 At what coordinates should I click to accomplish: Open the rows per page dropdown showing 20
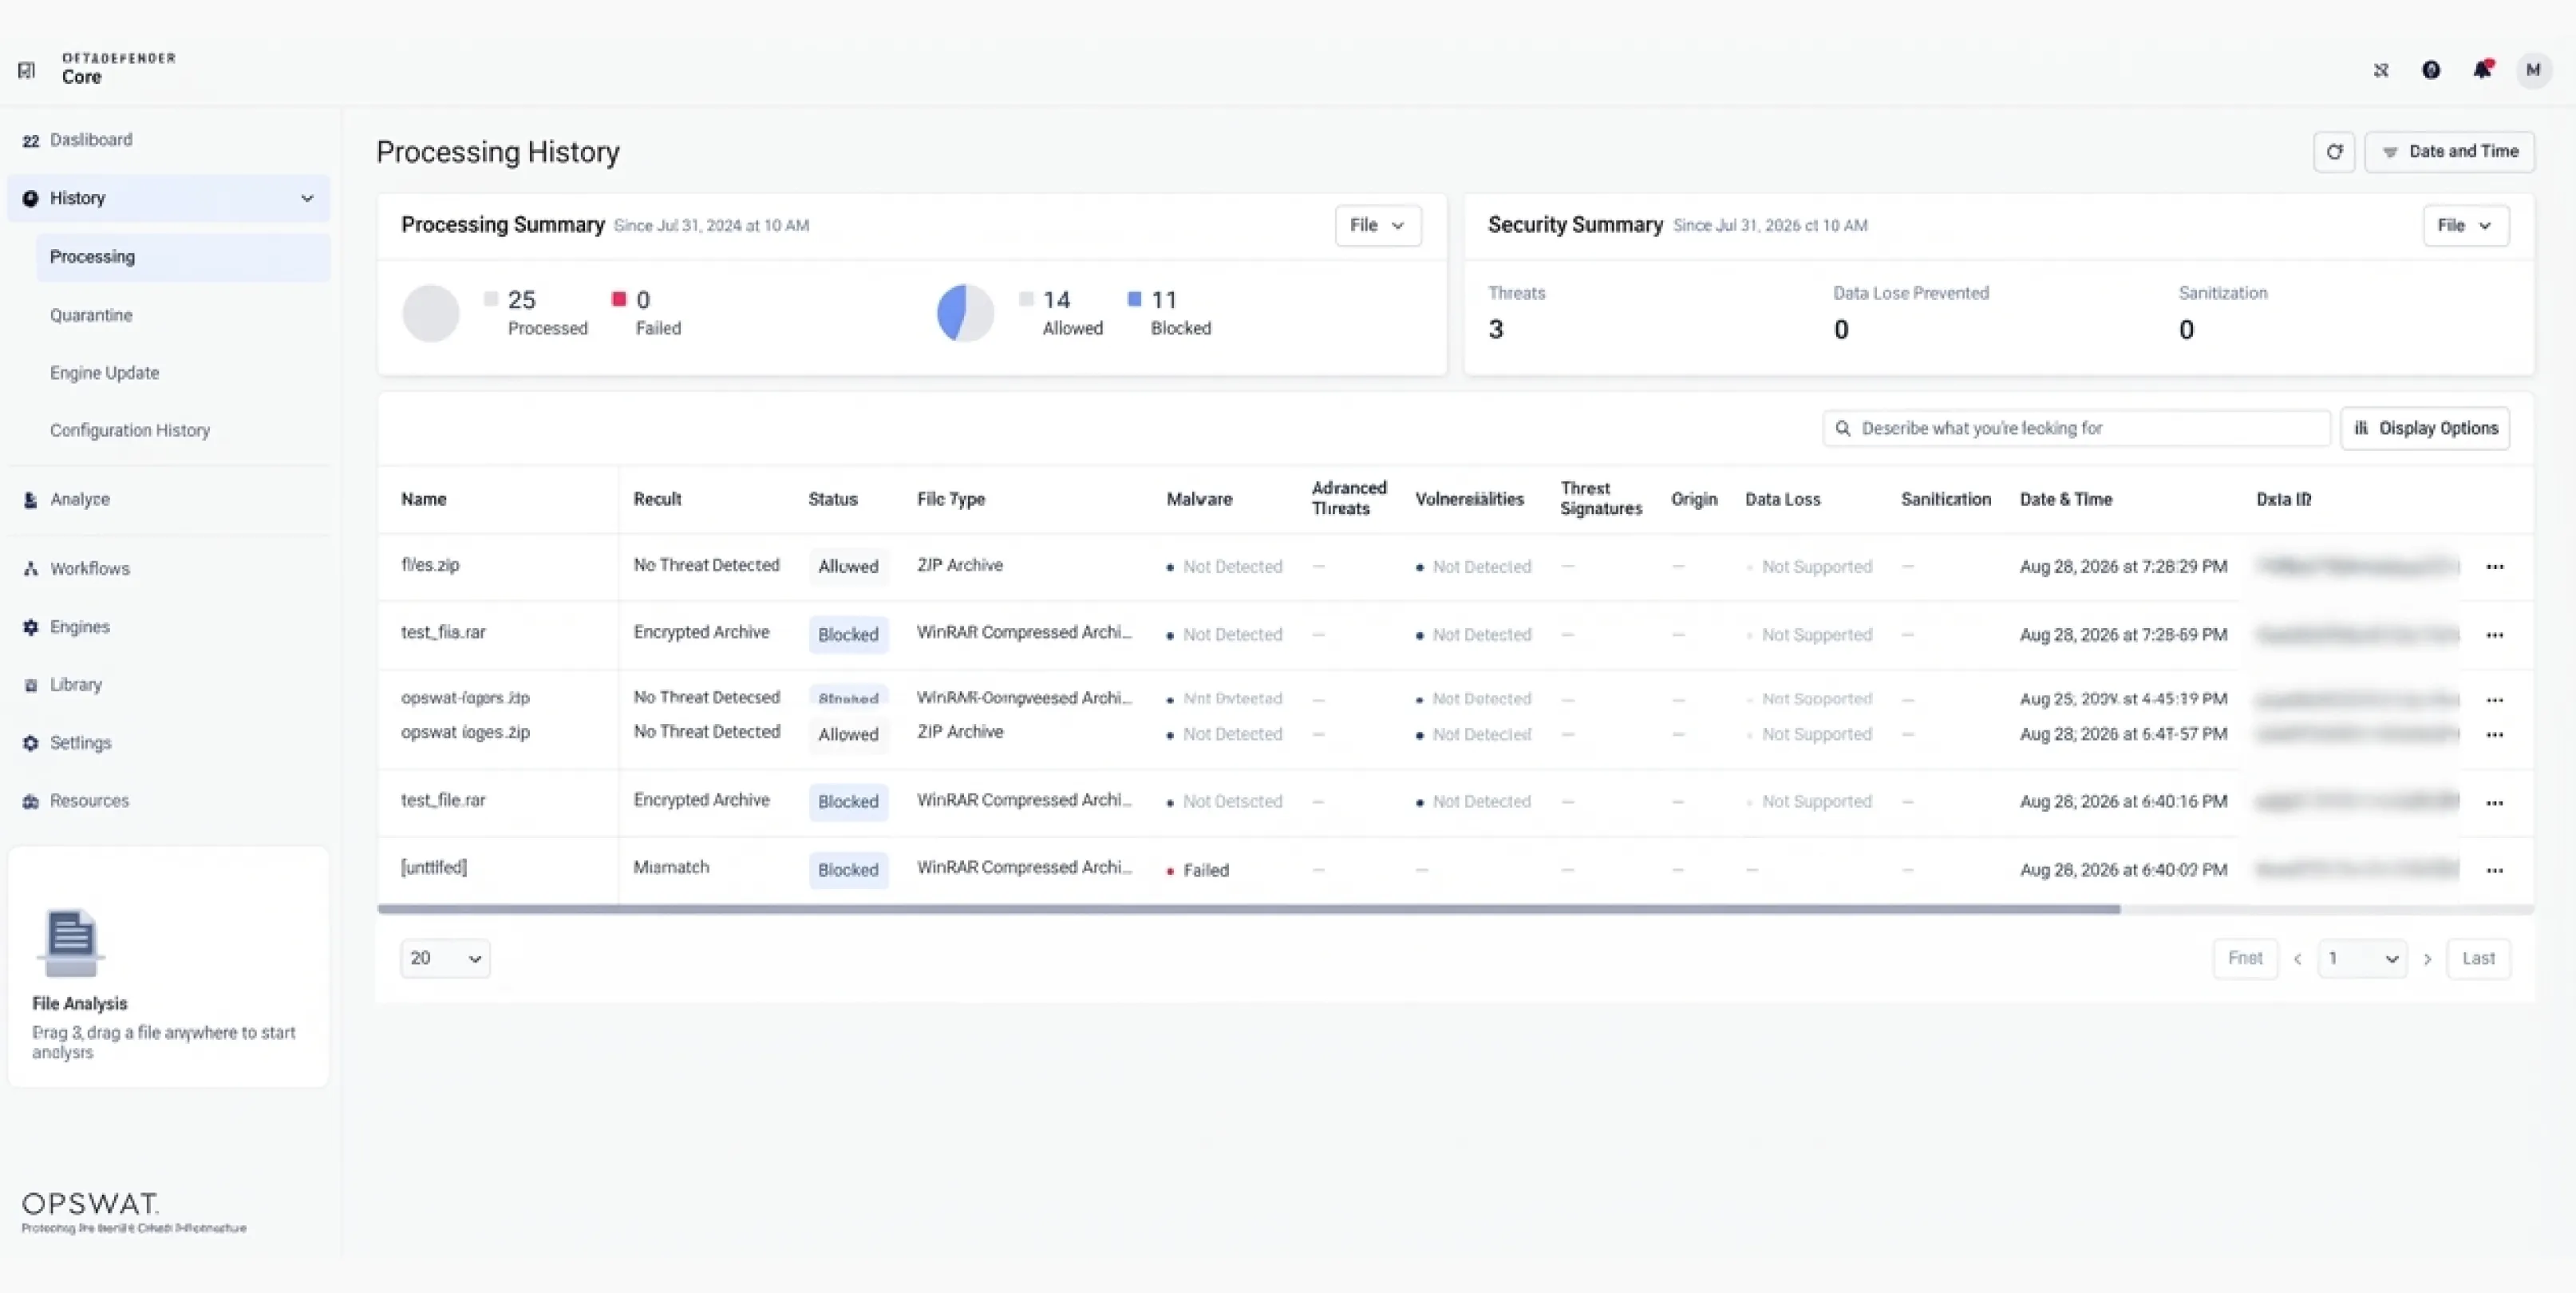tap(445, 958)
